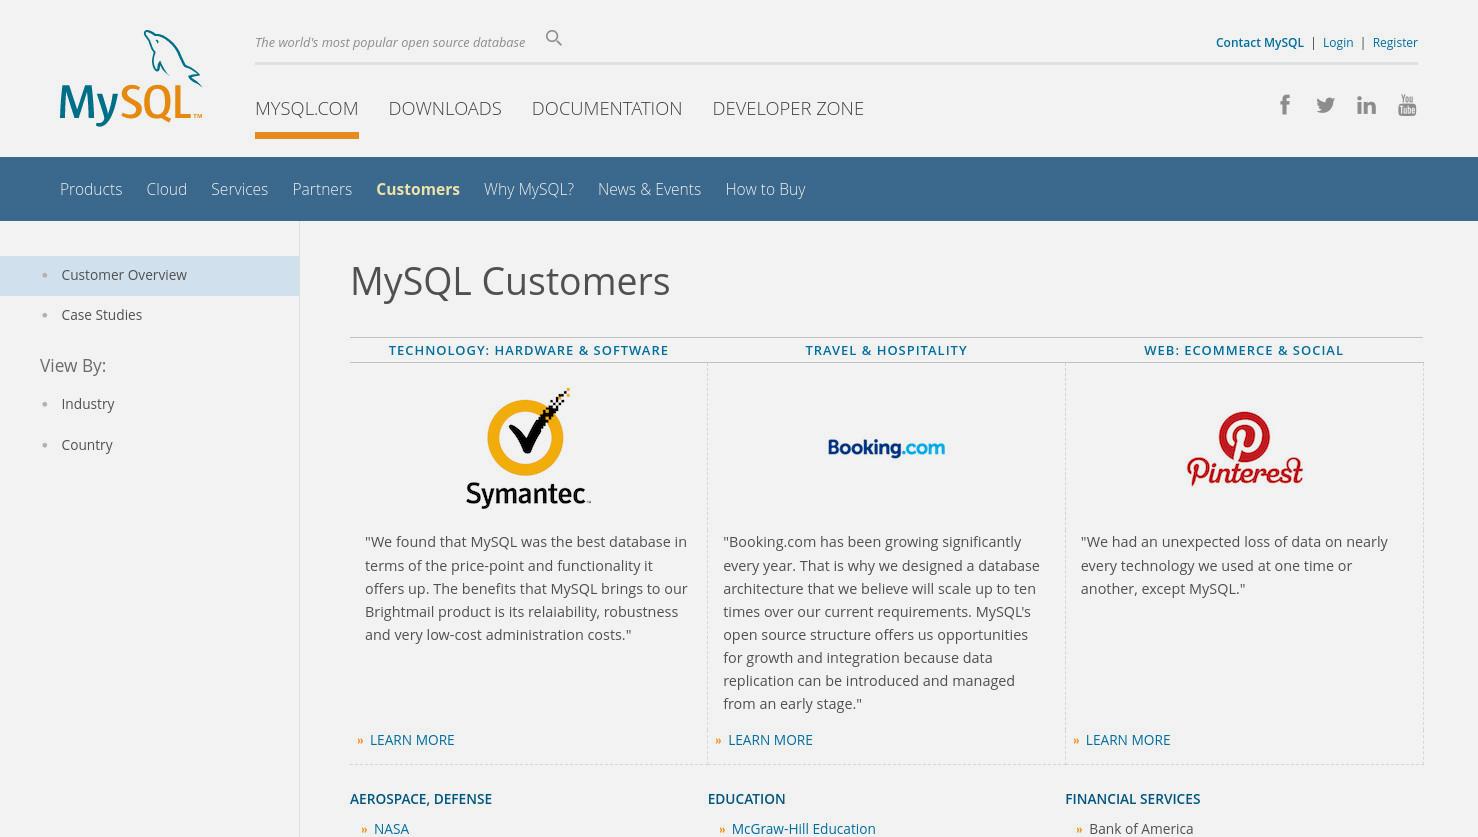This screenshot has width=1478, height=837.
Task: Open Web: Ecommerce & Social heading
Action: (1244, 350)
